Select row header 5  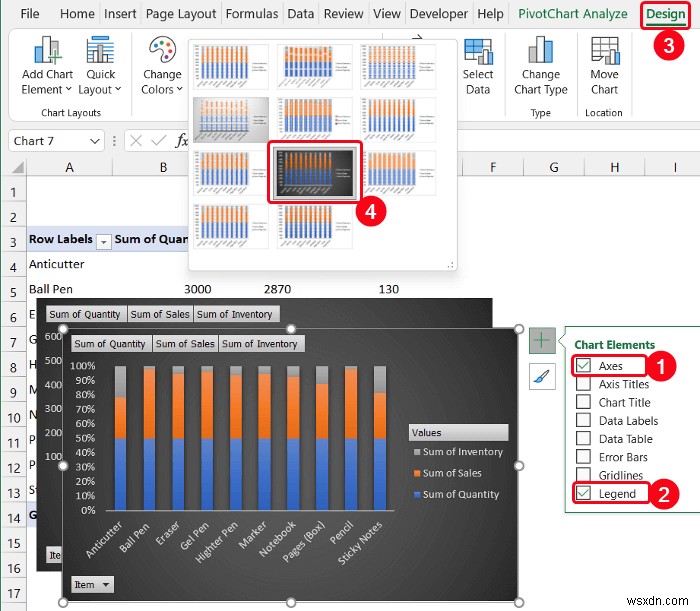pyautogui.click(x=13, y=292)
